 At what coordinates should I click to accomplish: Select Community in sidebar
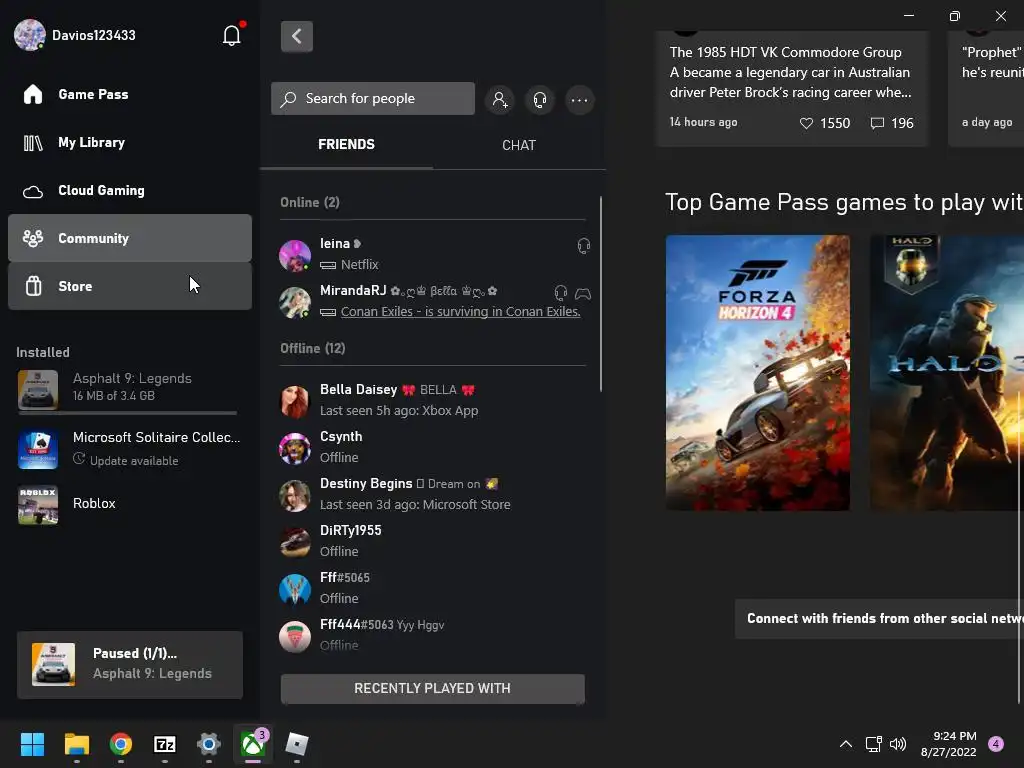[x=129, y=238]
